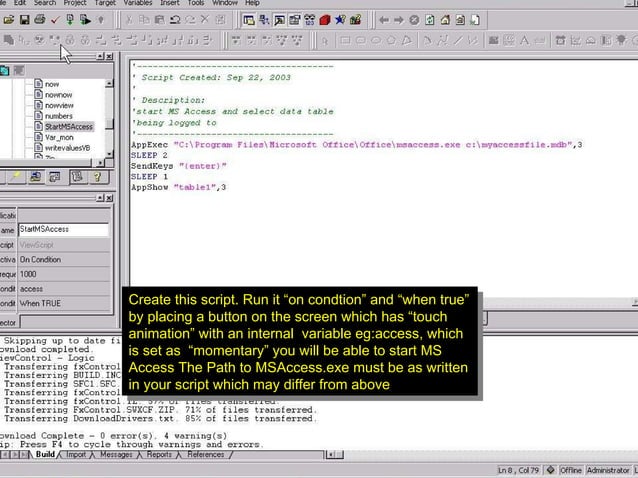
Task: Click the Save icon in the toolbar
Action: (22, 19)
